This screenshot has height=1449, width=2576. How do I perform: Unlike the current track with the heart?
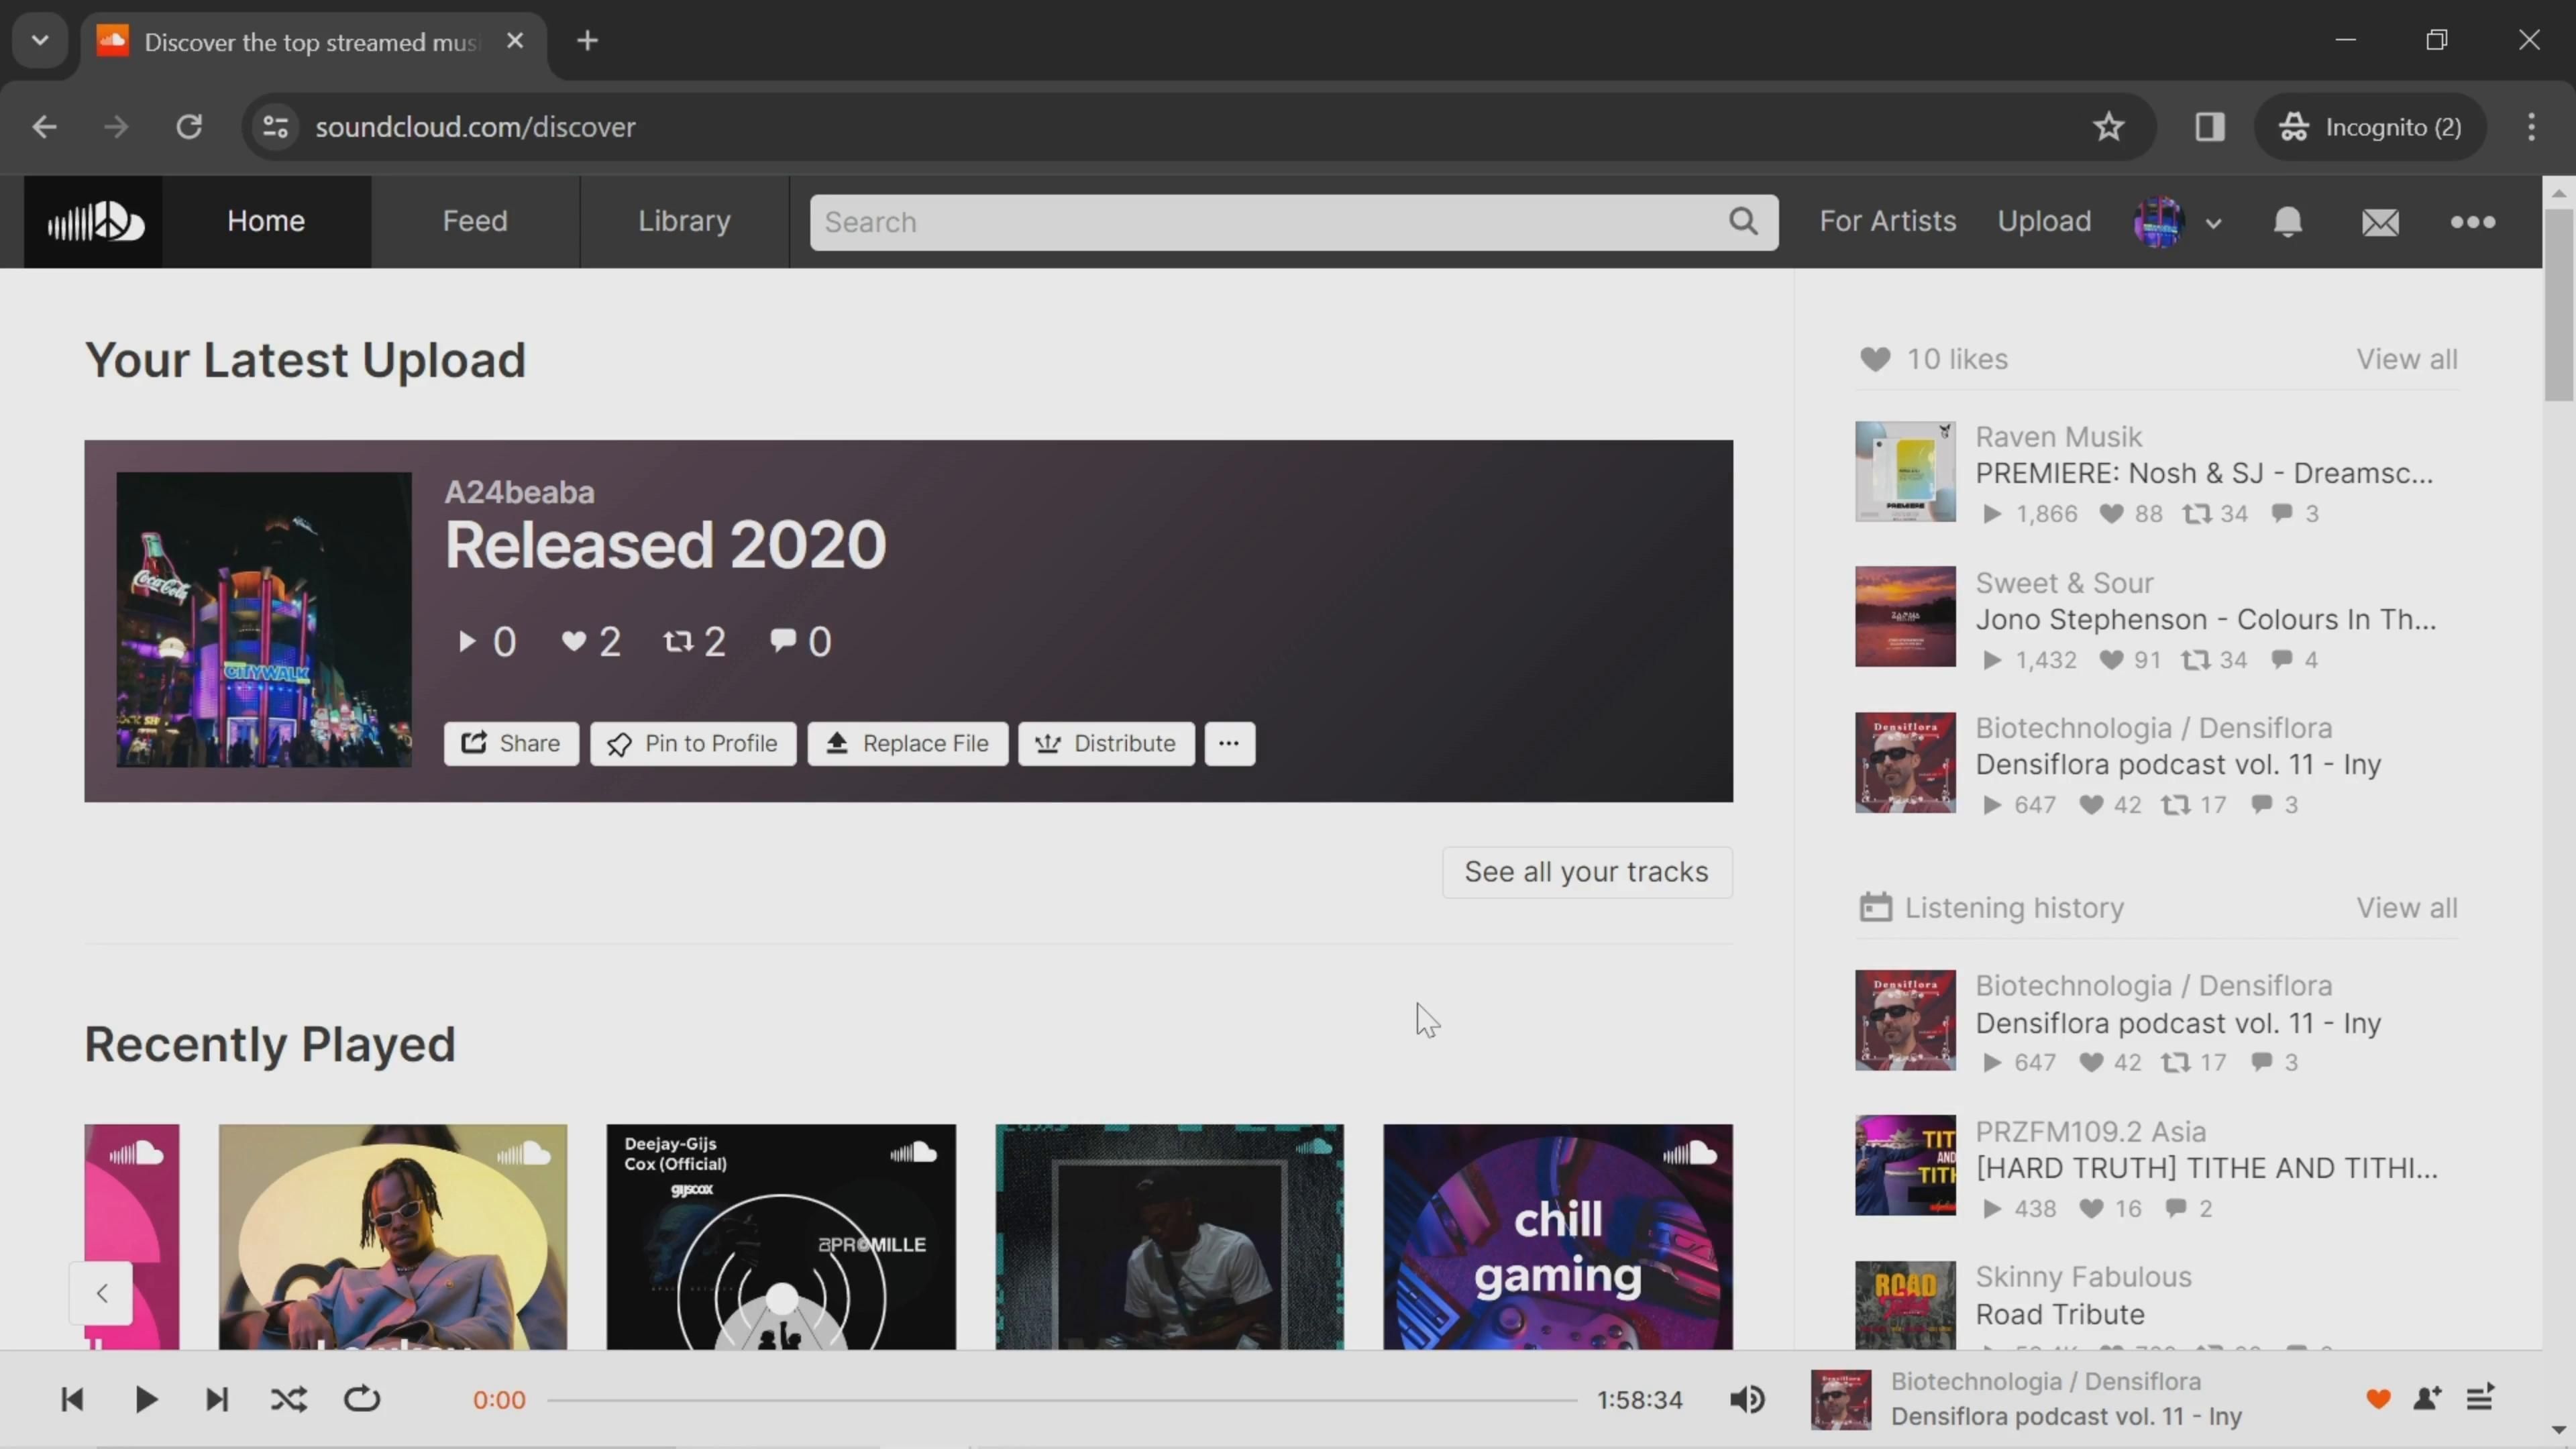click(x=2378, y=1398)
